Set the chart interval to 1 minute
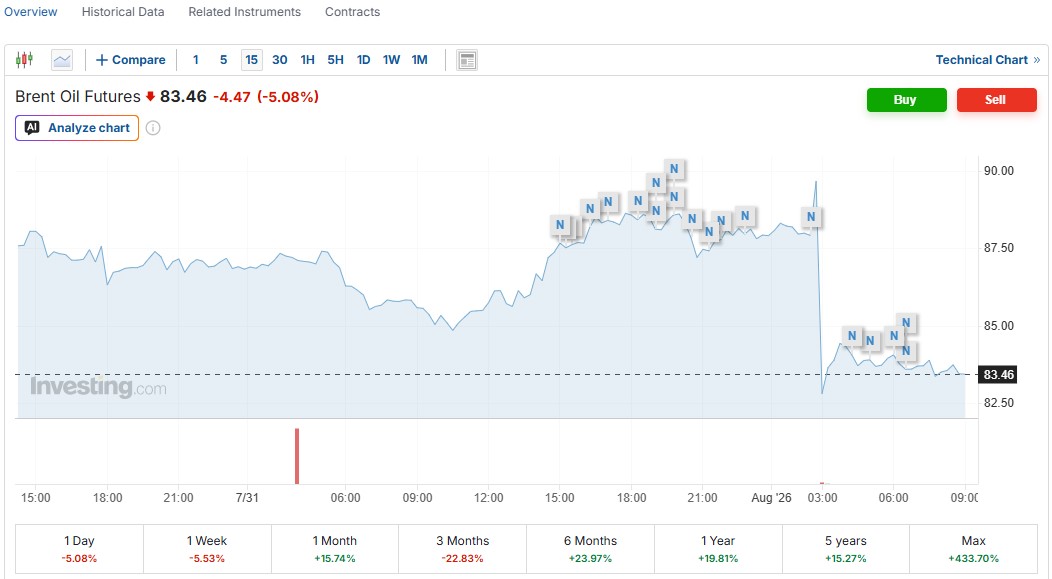The height and width of the screenshot is (579, 1052). (196, 60)
